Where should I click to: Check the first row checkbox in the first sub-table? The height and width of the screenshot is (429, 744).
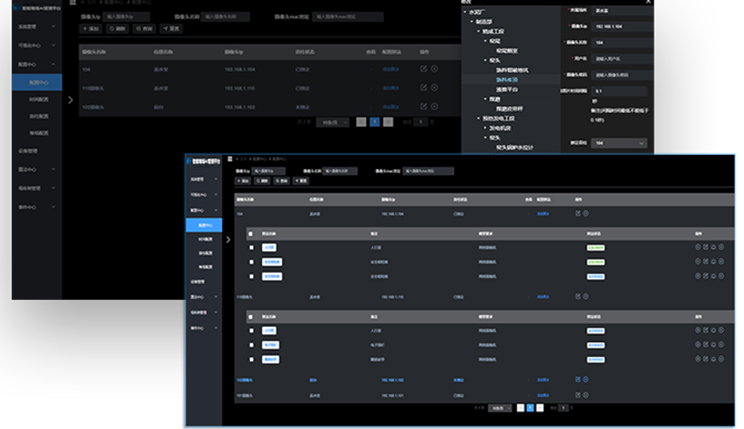pyautogui.click(x=251, y=247)
